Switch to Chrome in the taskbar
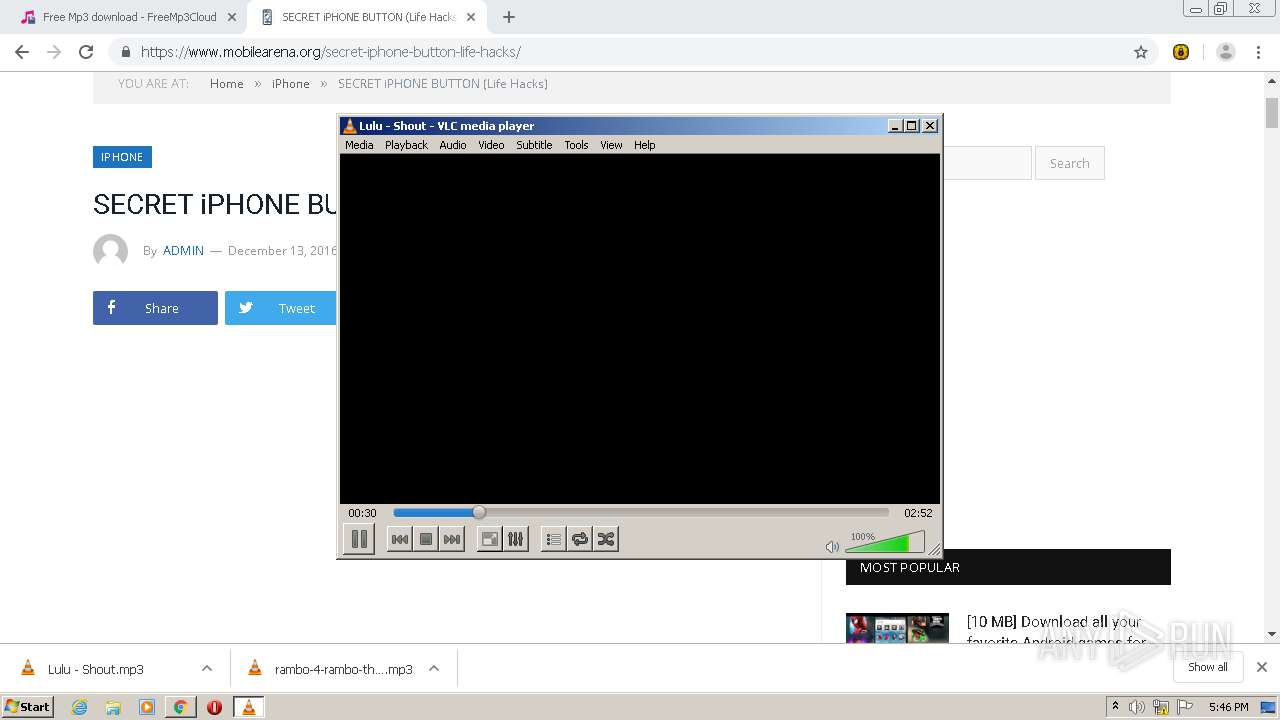The height and width of the screenshot is (720, 1280). coord(180,707)
